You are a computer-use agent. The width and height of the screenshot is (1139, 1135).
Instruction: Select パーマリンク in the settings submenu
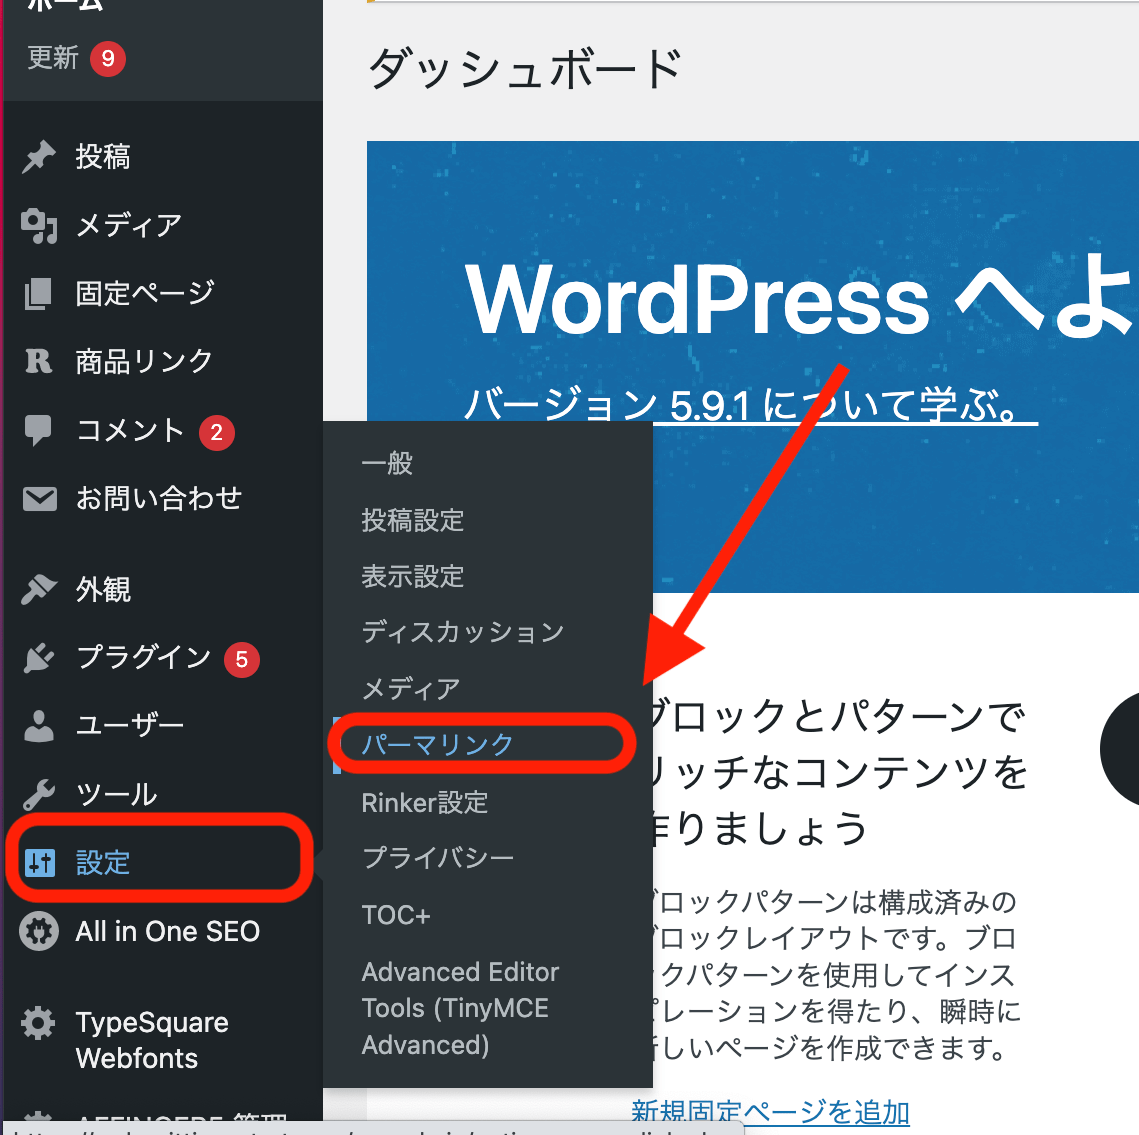(438, 744)
